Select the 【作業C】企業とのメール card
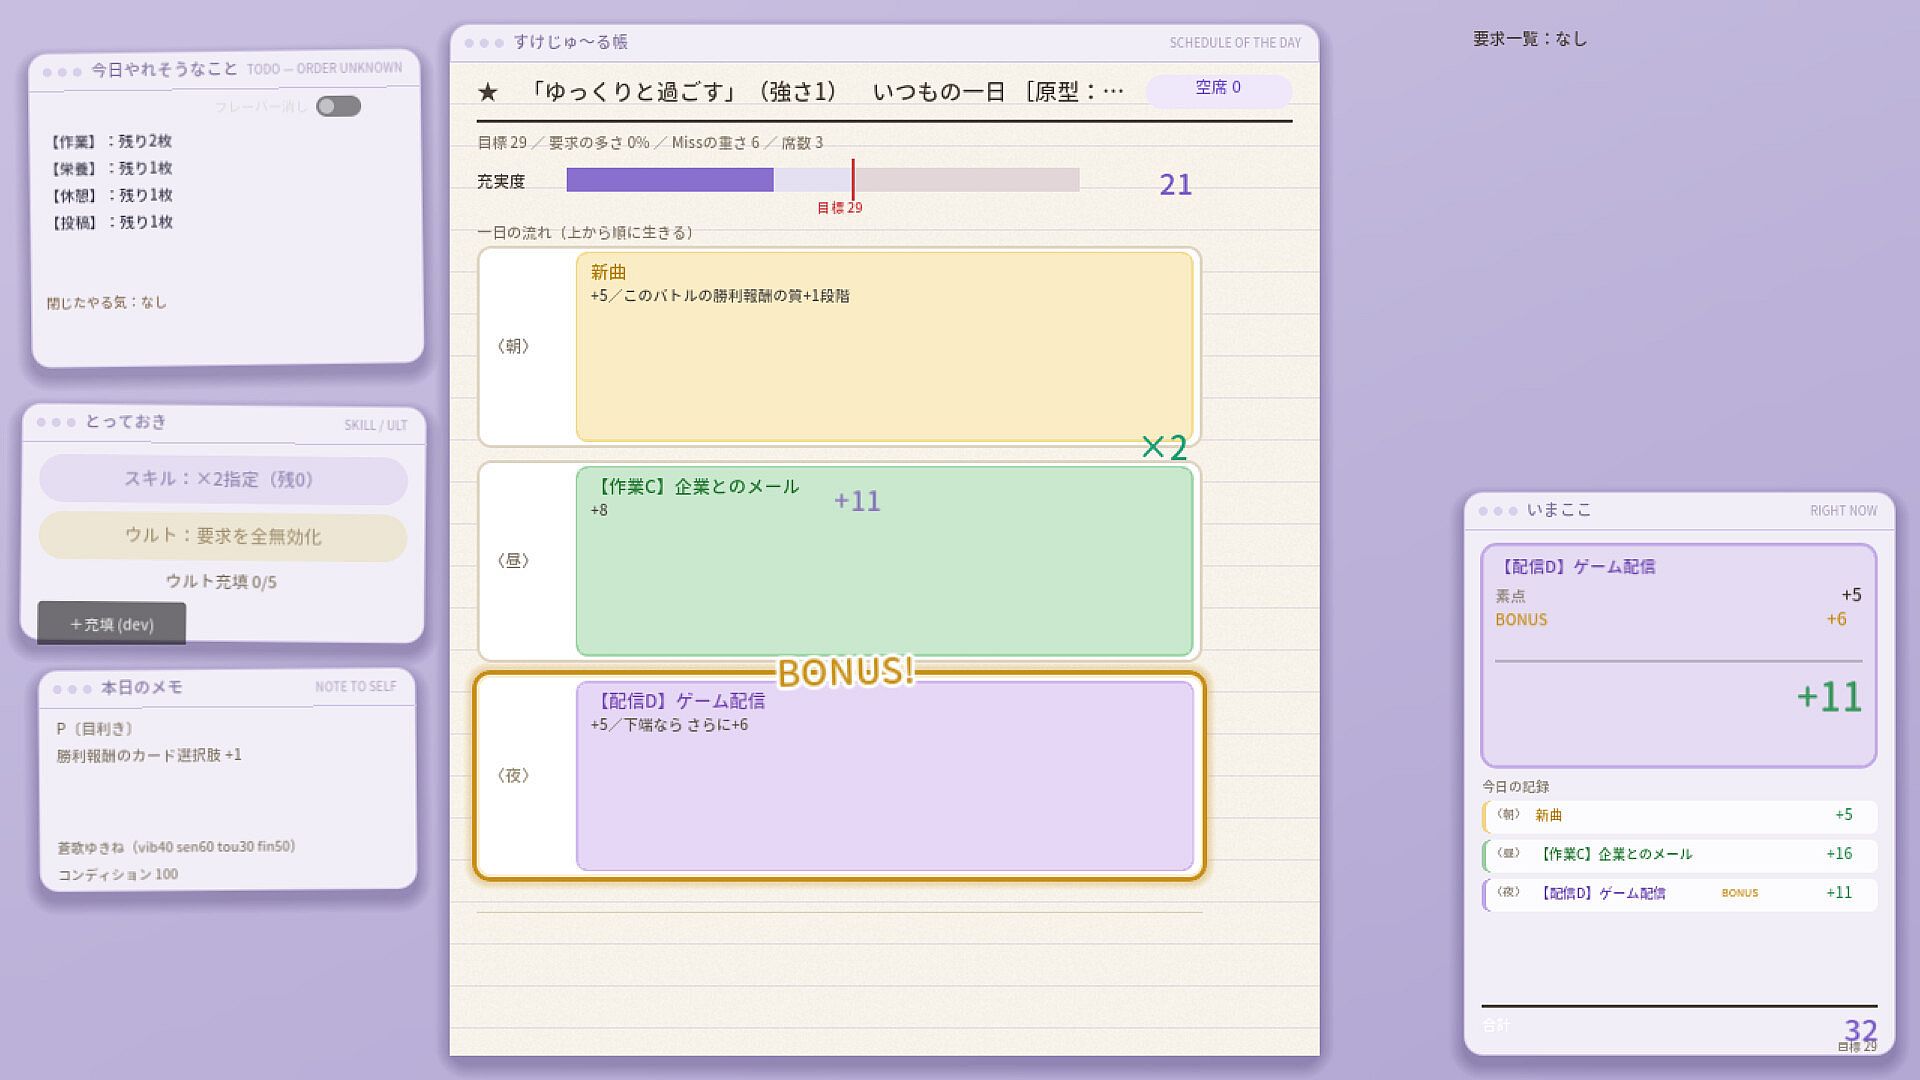The height and width of the screenshot is (1080, 1920). [x=885, y=561]
